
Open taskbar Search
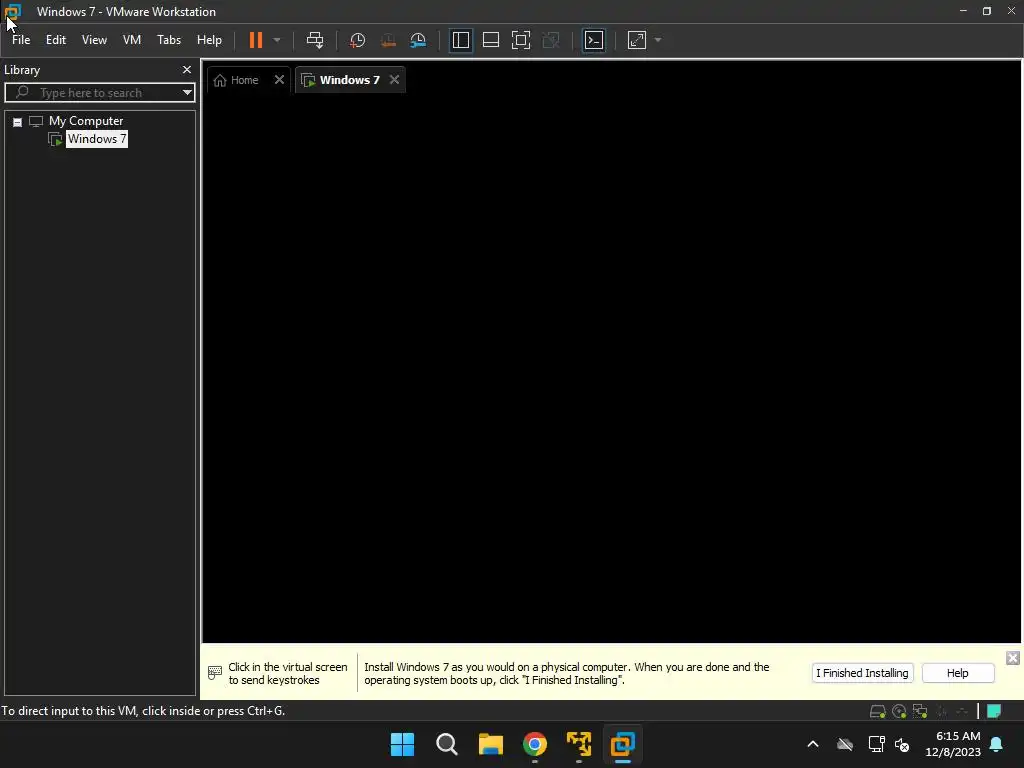pos(447,744)
